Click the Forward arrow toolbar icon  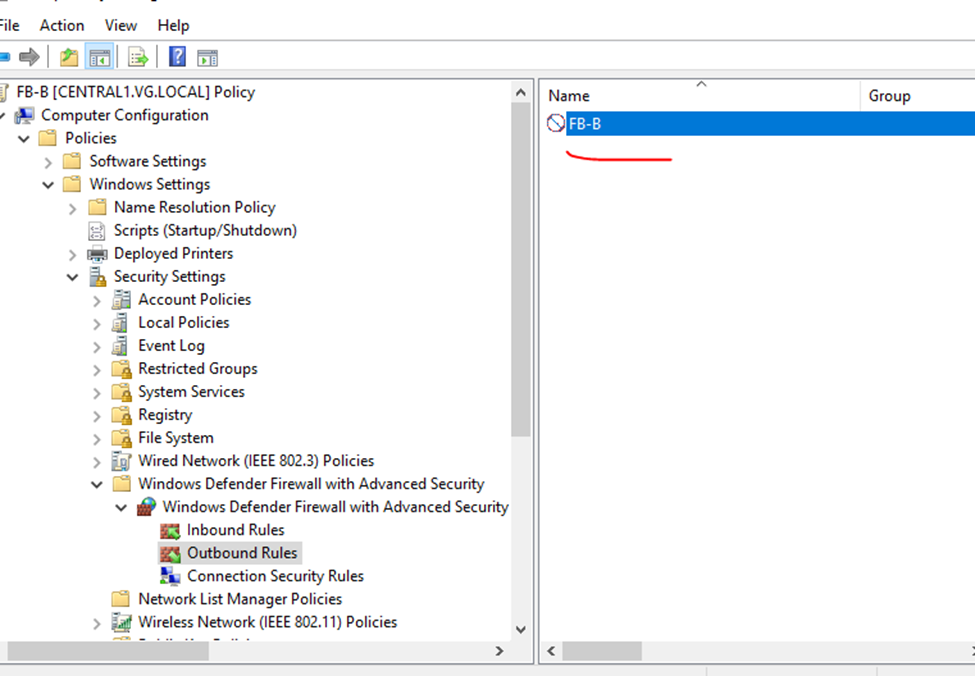(30, 57)
